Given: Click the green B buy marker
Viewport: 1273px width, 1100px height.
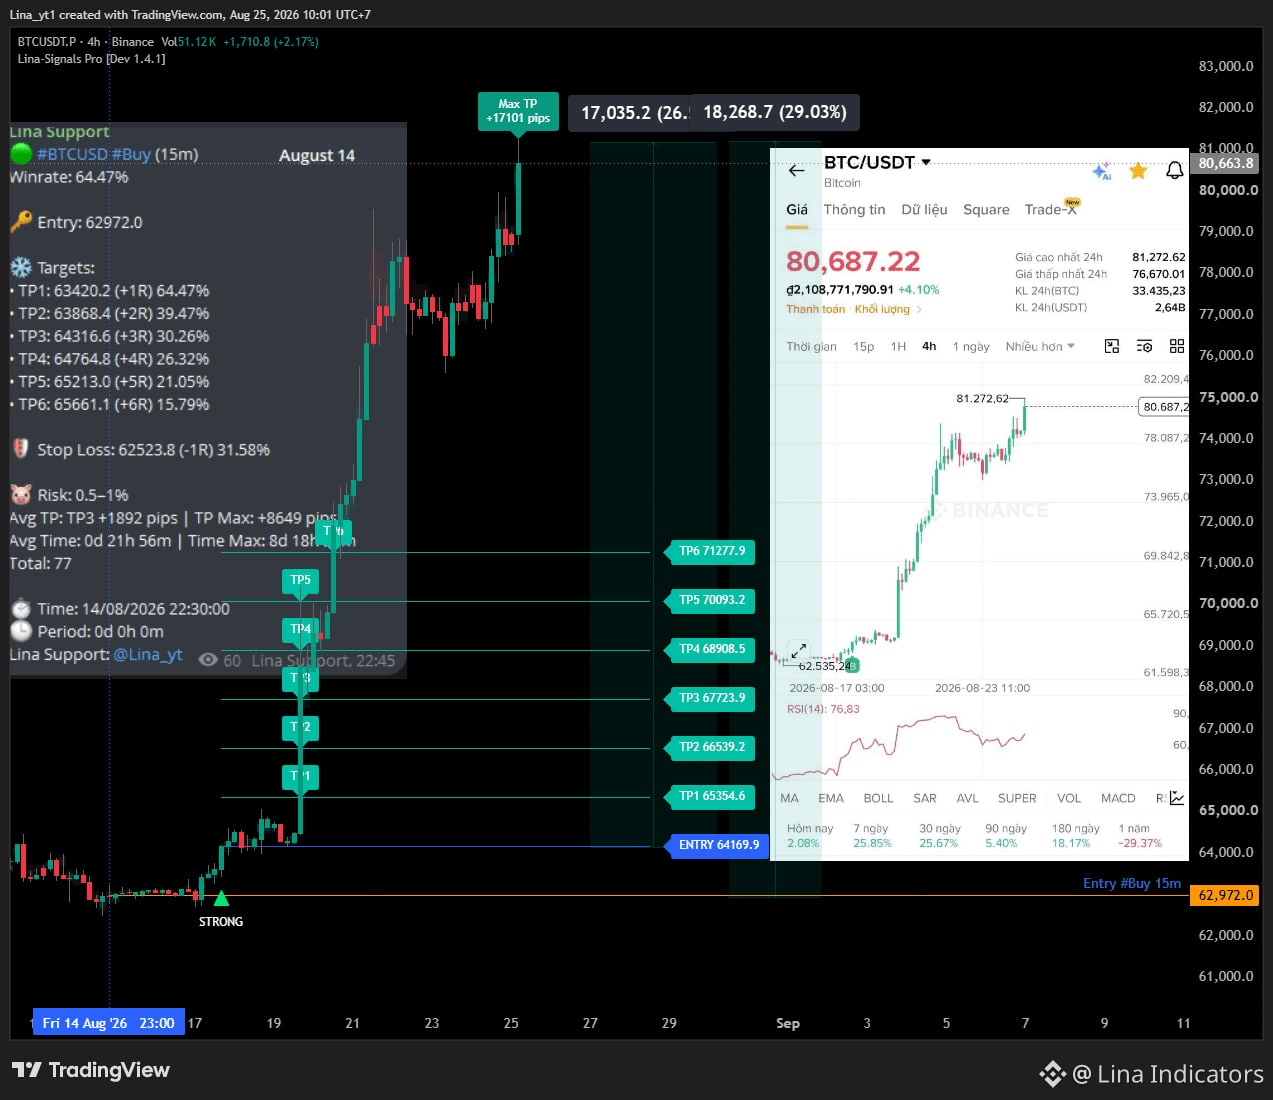Looking at the screenshot, I should click(852, 665).
